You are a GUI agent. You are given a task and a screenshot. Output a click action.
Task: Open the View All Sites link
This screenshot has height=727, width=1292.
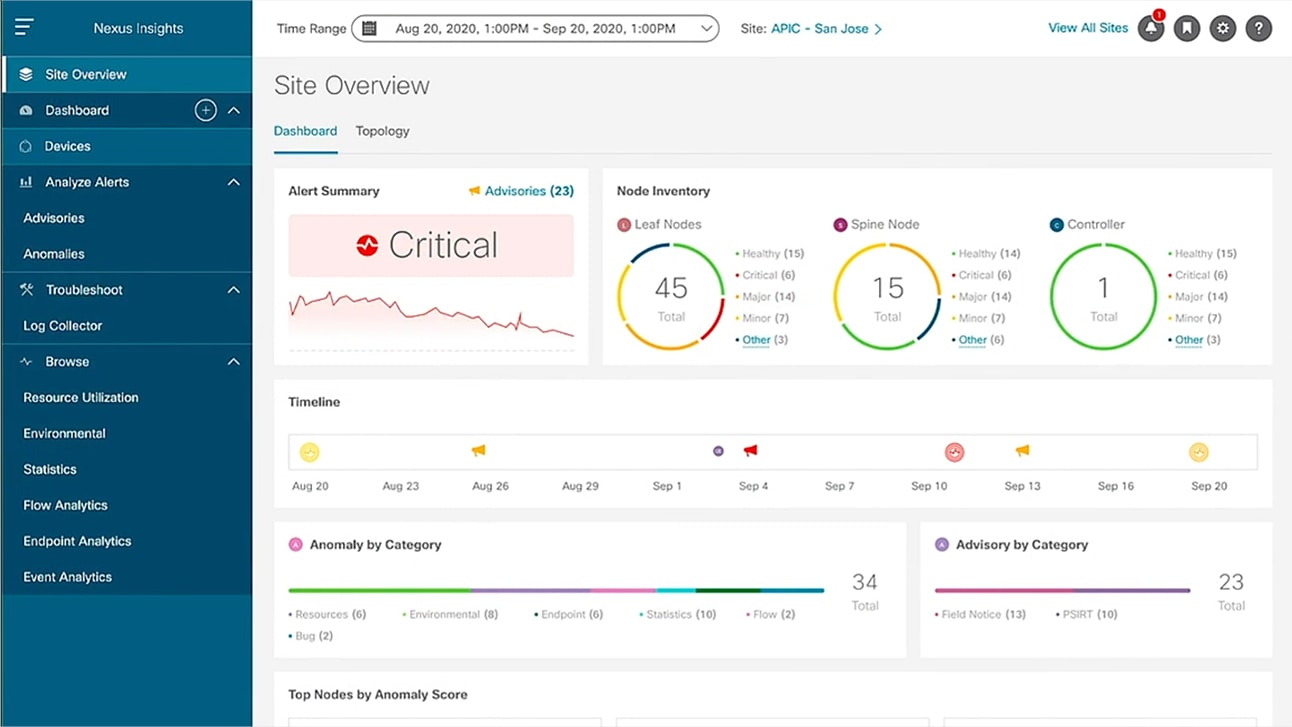(1087, 27)
